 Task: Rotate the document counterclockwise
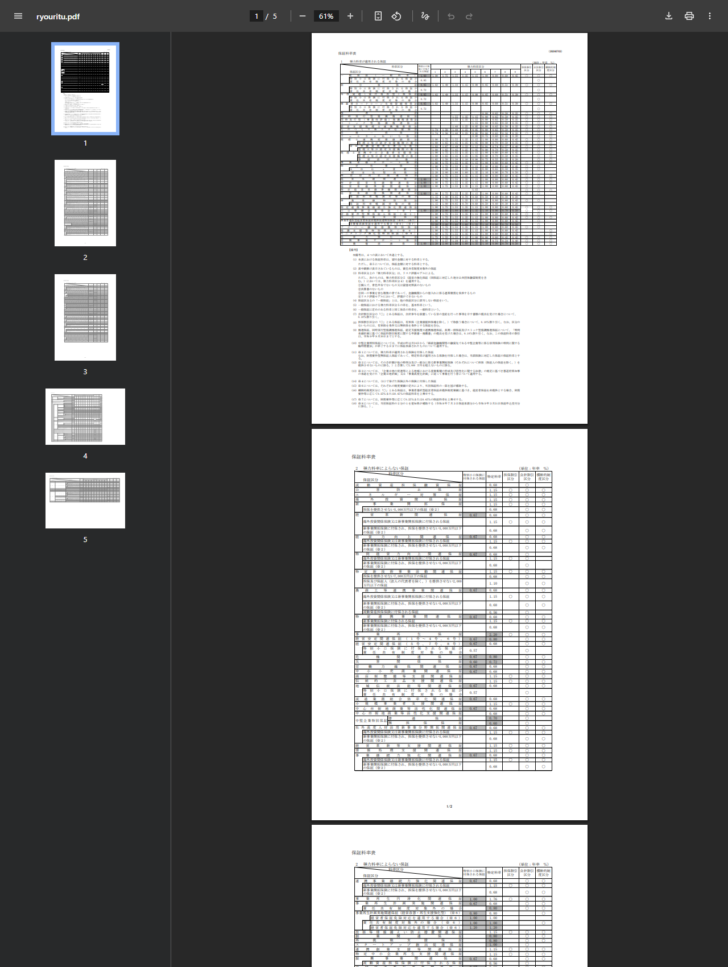click(396, 16)
